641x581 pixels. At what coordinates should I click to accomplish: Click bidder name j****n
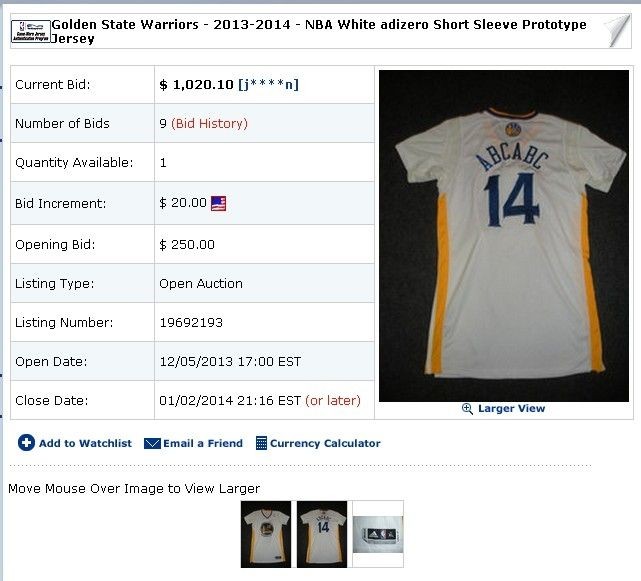[x=268, y=85]
